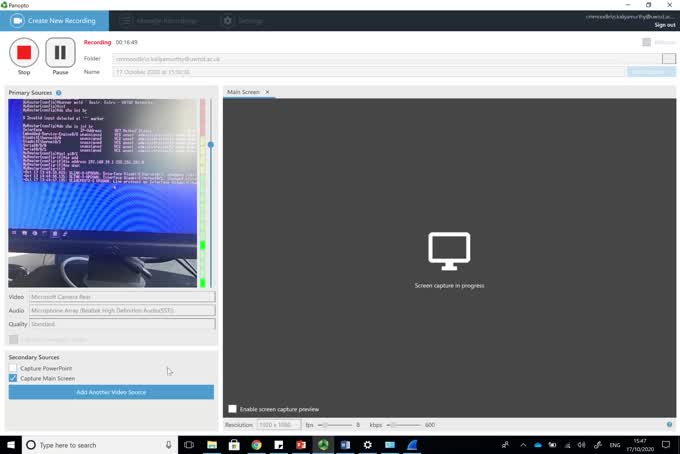Click the Sign out link
Viewport: 680px width, 454px height.
pos(664,25)
